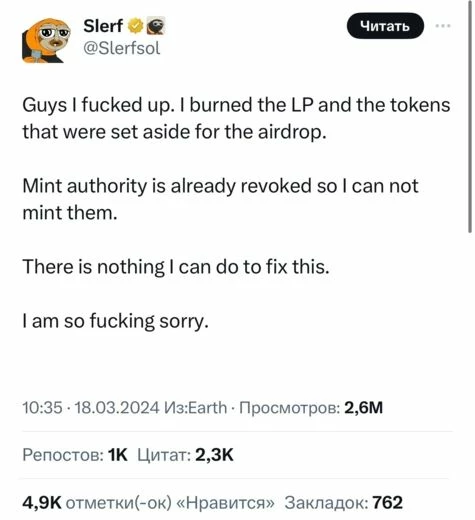Open the Цитат 2,3K quotes list

pyautogui.click(x=186, y=455)
